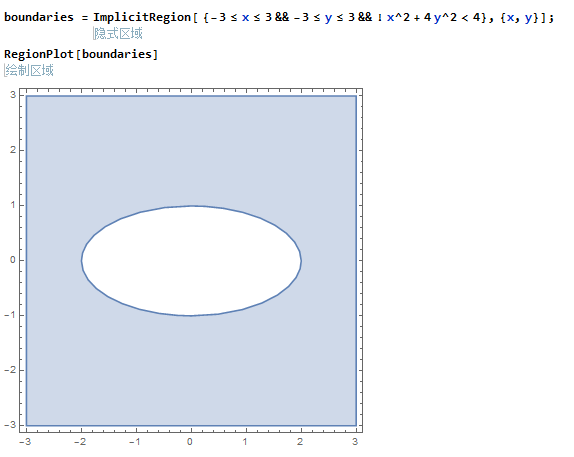
Task: Select the white elliptical hole in the plot
Action: pyautogui.click(x=191, y=261)
